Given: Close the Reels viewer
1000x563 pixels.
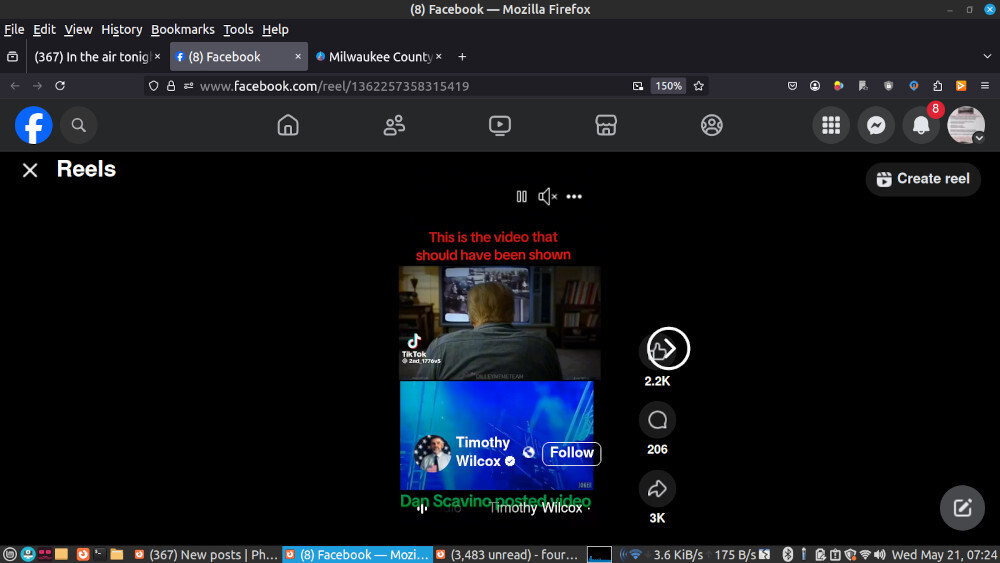Looking at the screenshot, I should [30, 170].
